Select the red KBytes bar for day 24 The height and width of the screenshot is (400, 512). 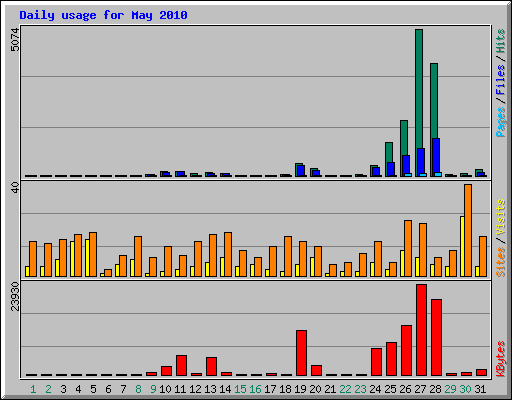click(x=376, y=362)
